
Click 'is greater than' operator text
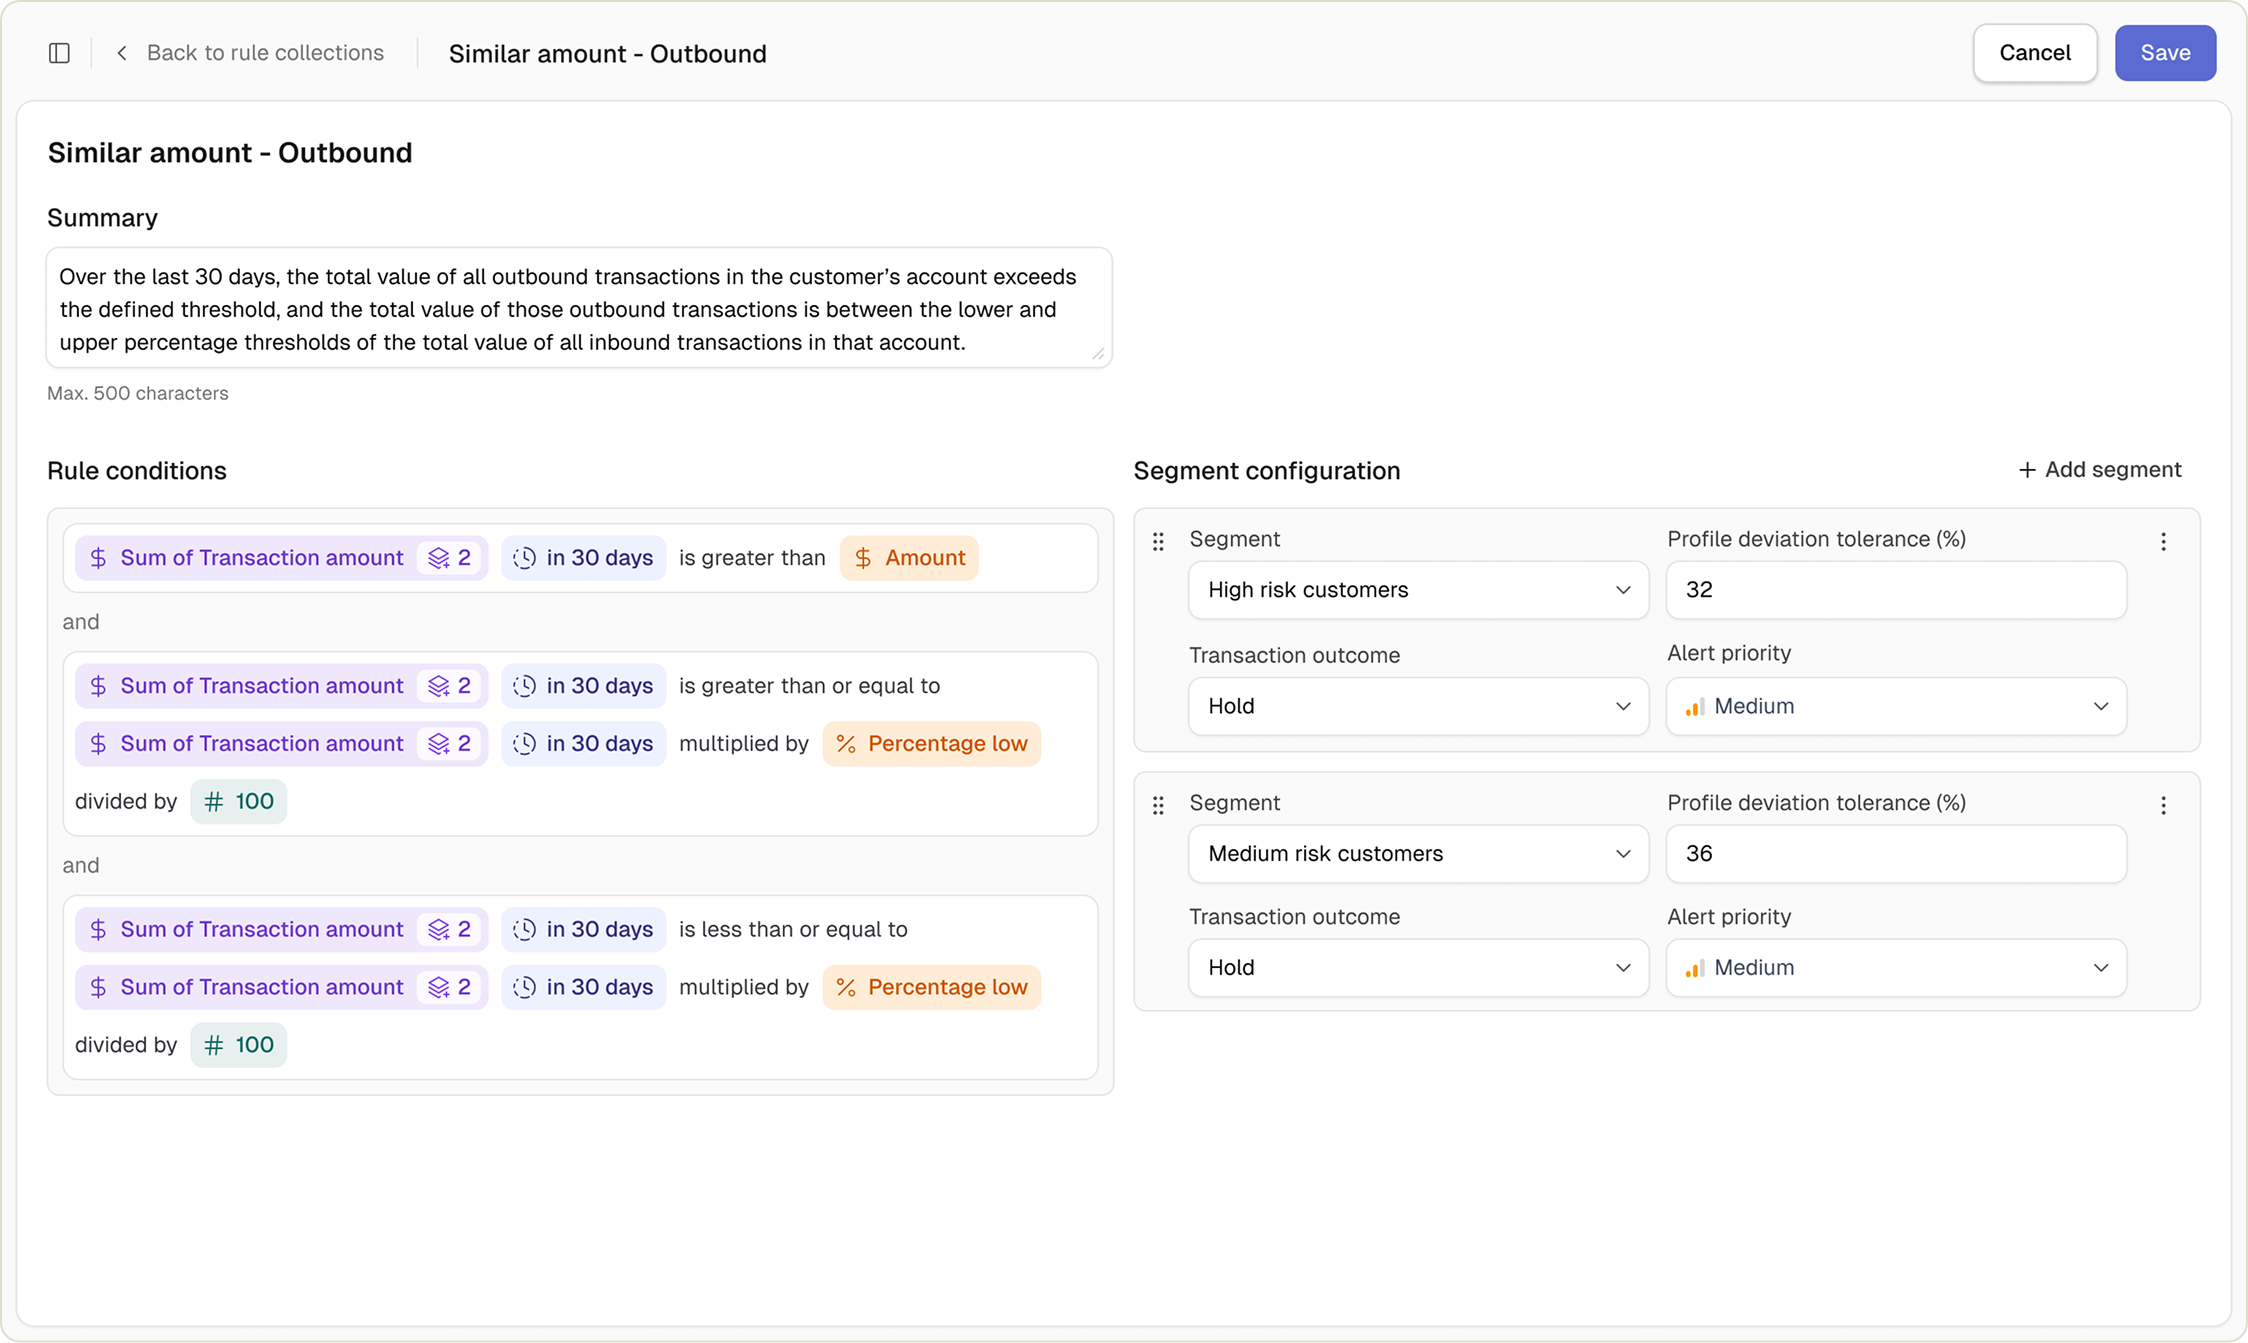point(752,558)
